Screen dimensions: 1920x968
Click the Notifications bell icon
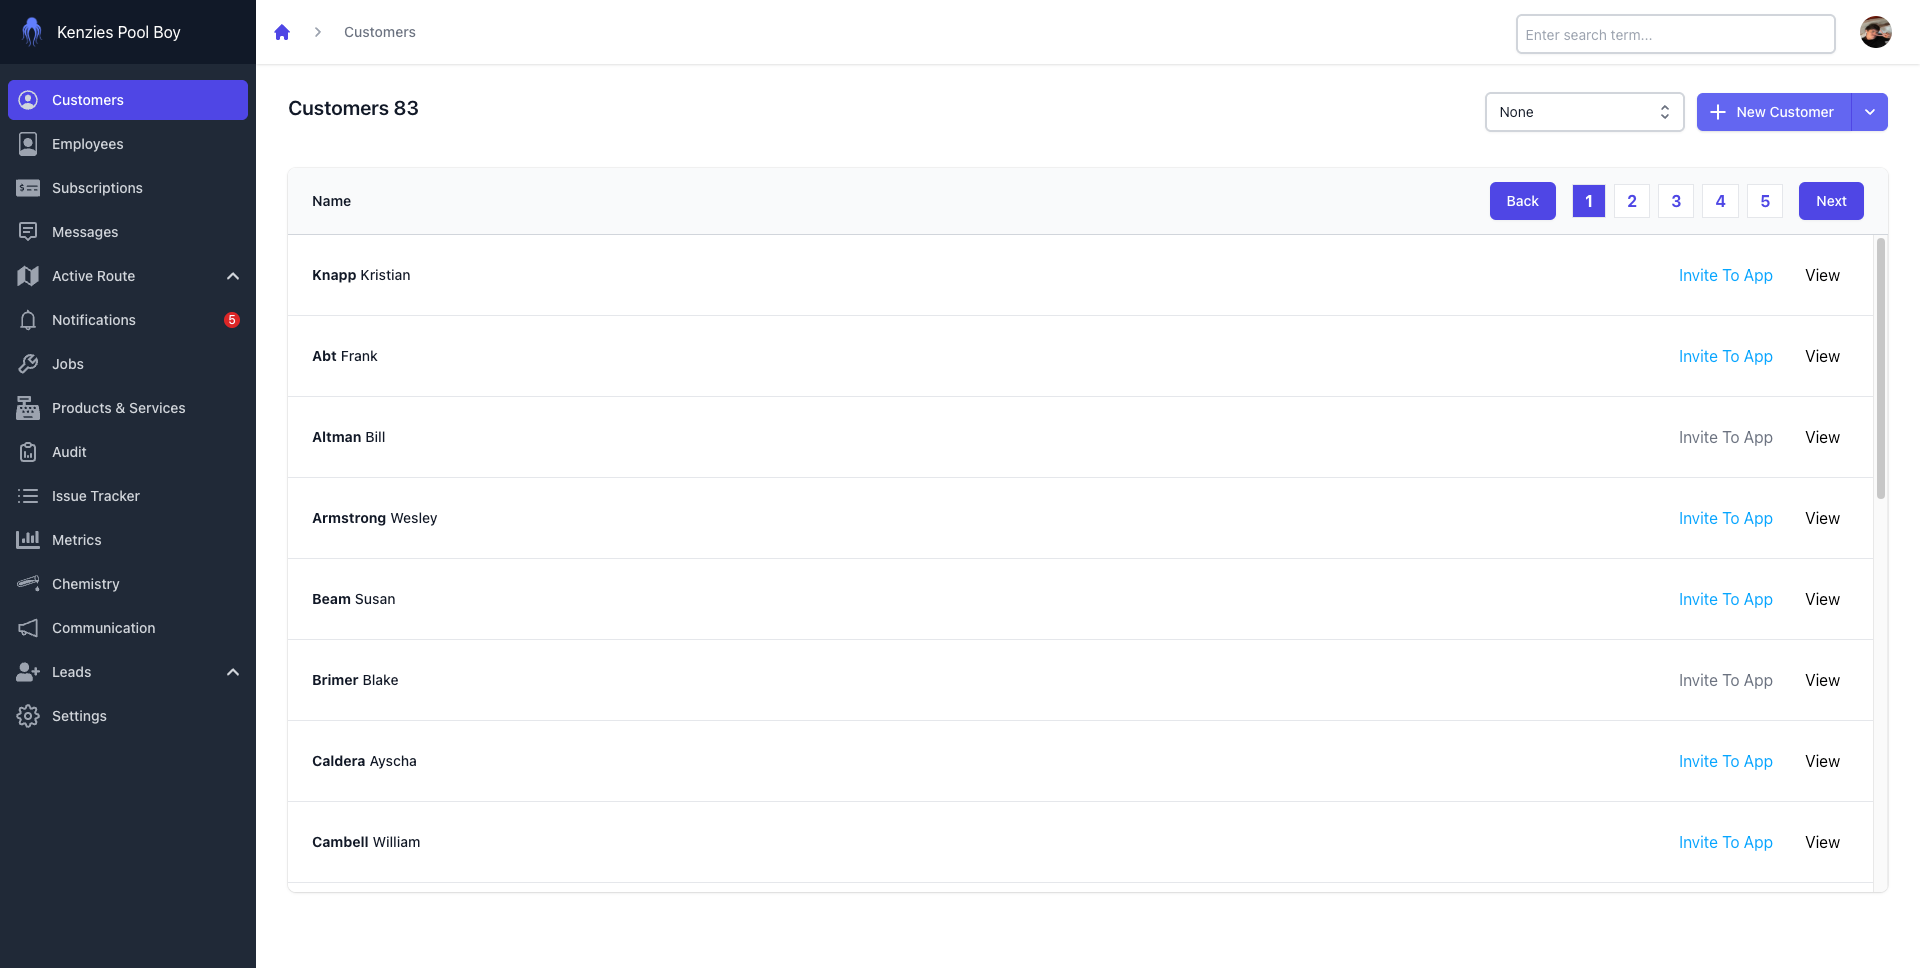(28, 320)
